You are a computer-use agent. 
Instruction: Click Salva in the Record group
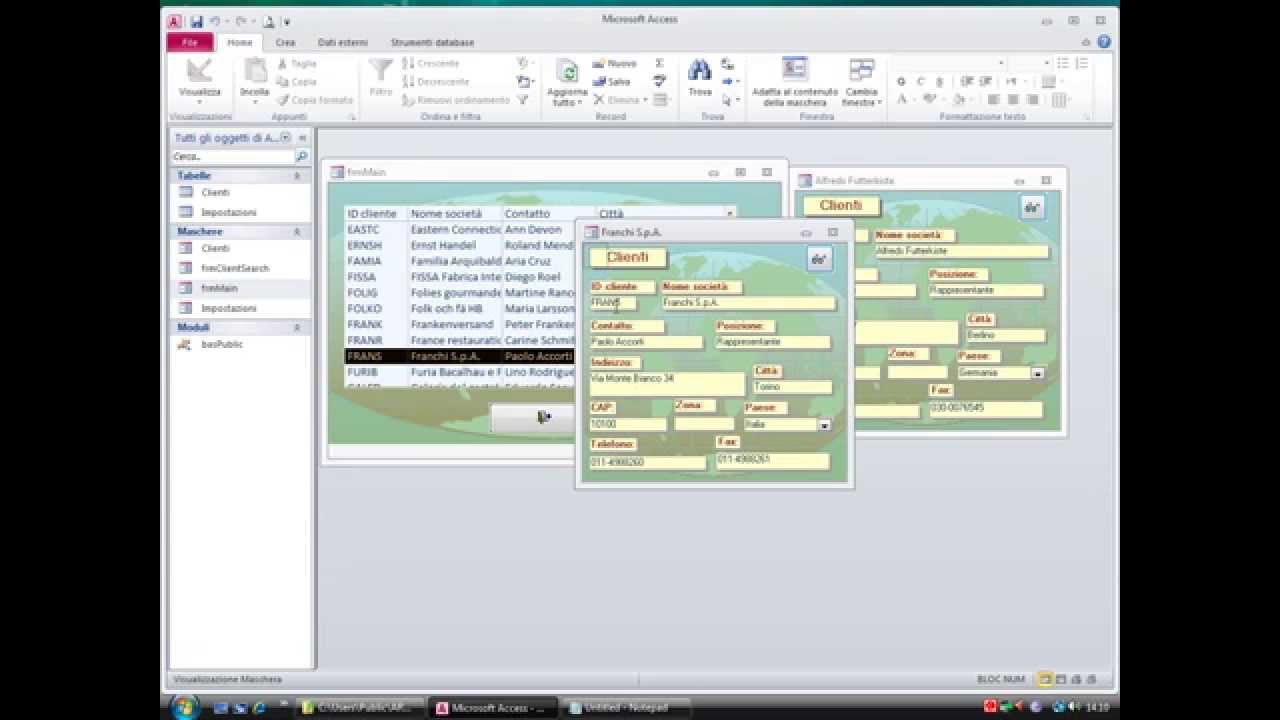(612, 81)
